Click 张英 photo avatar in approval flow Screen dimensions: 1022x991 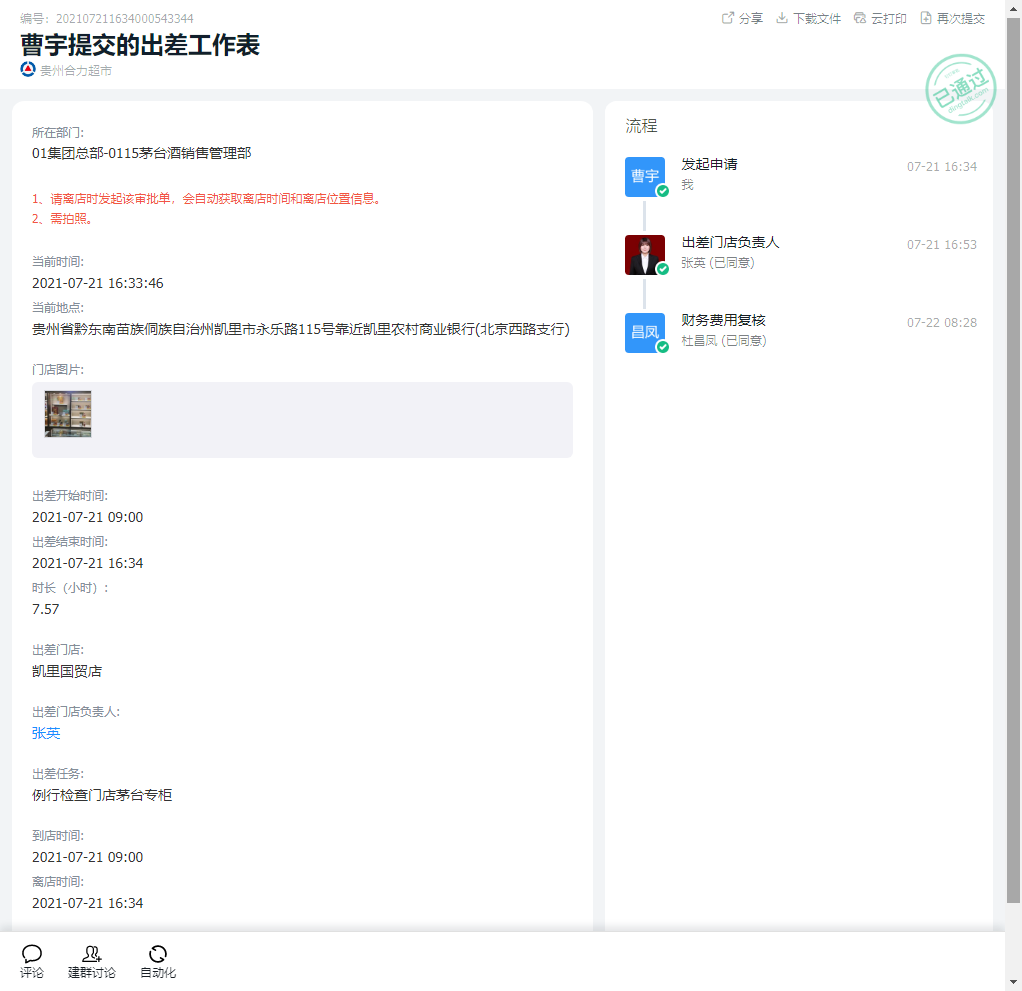click(644, 254)
